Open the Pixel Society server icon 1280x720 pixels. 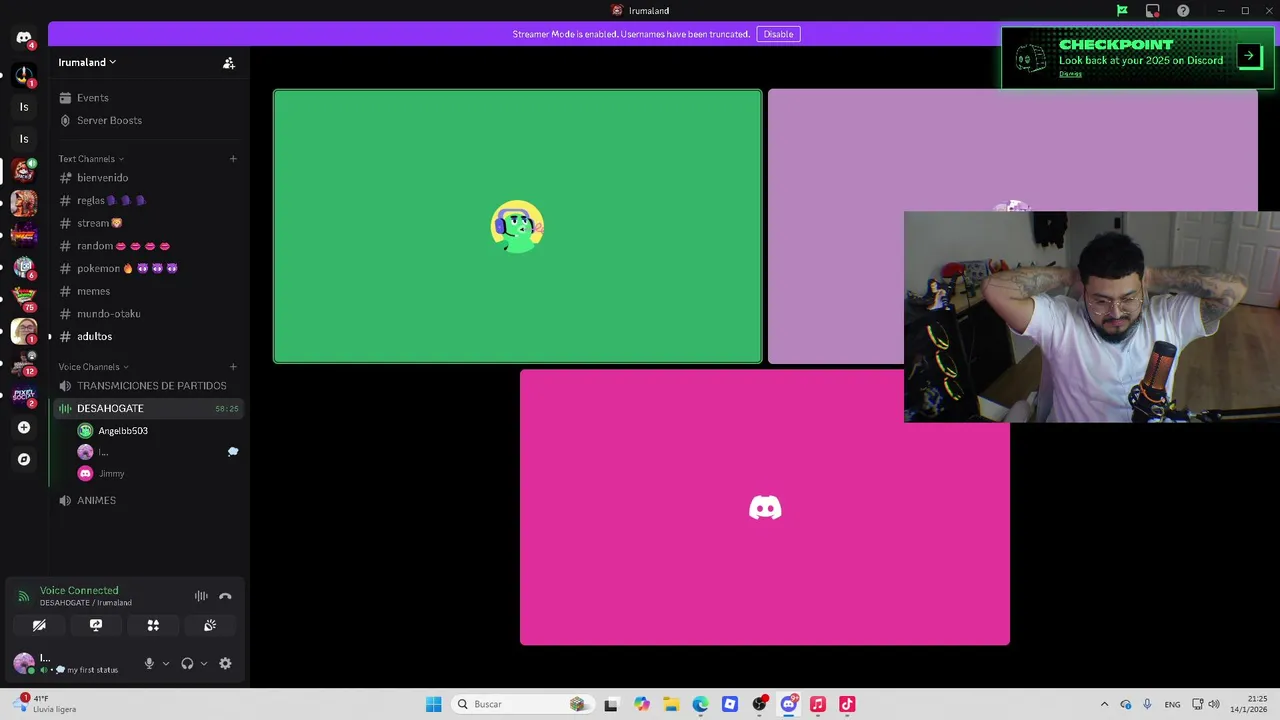coord(24,396)
